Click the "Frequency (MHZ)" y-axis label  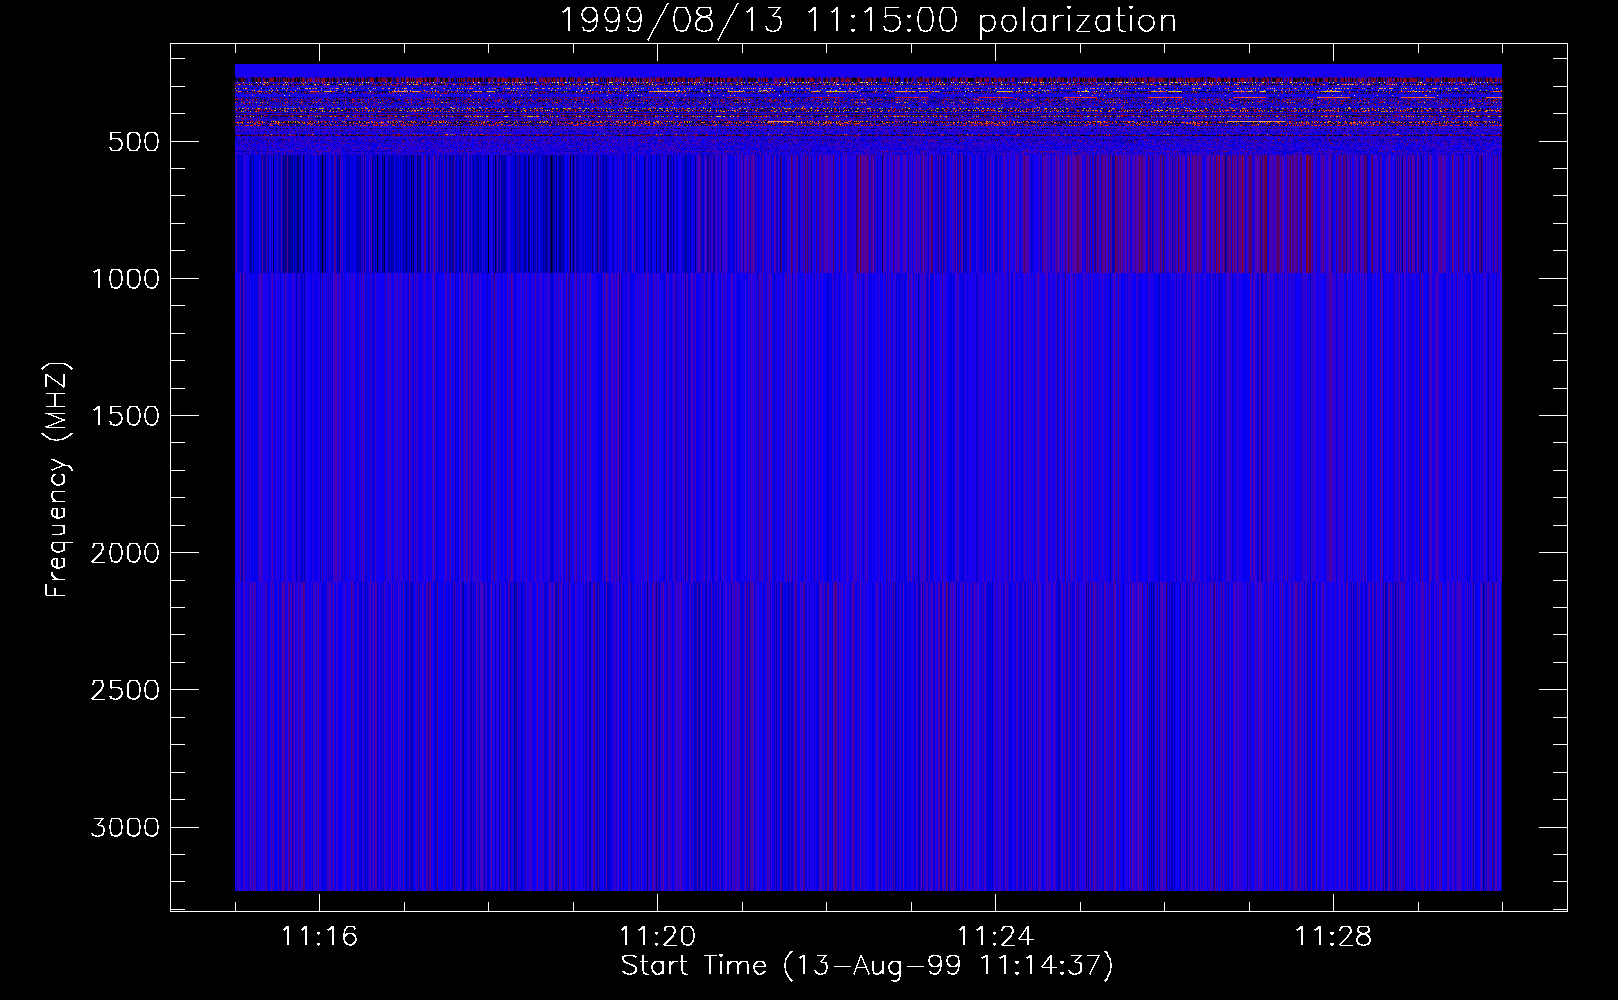pos(57,480)
